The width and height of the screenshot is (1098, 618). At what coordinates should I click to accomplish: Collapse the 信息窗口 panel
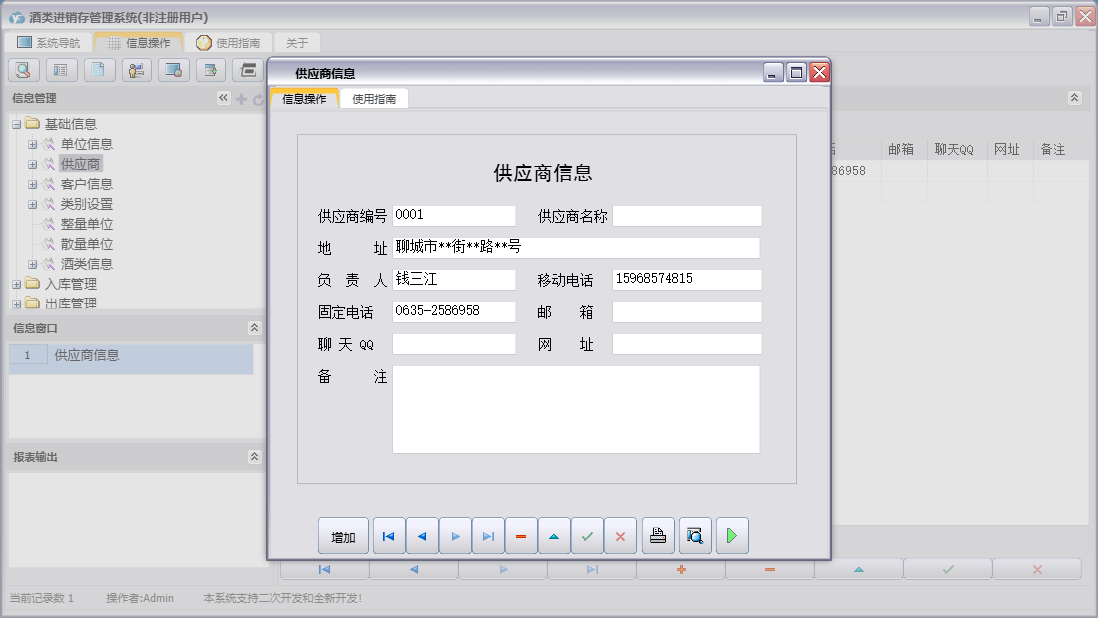click(x=254, y=328)
